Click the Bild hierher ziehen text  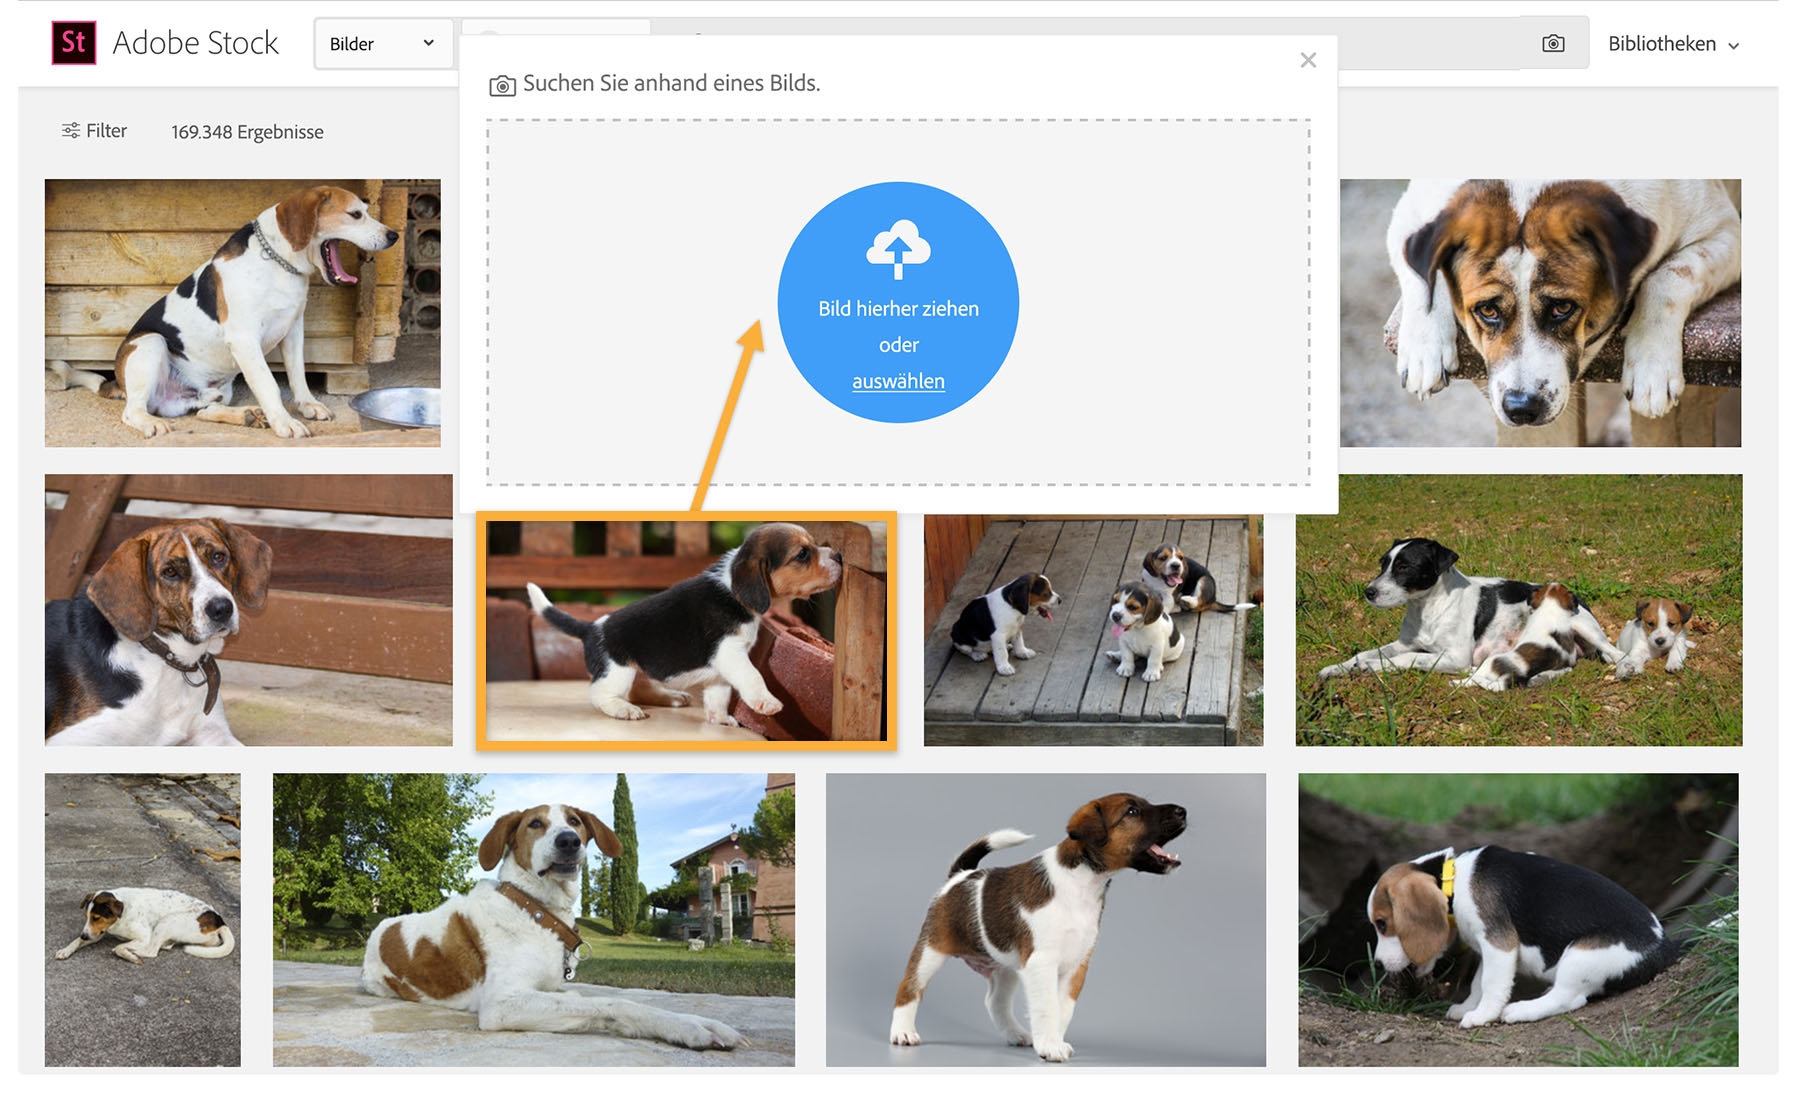(898, 309)
